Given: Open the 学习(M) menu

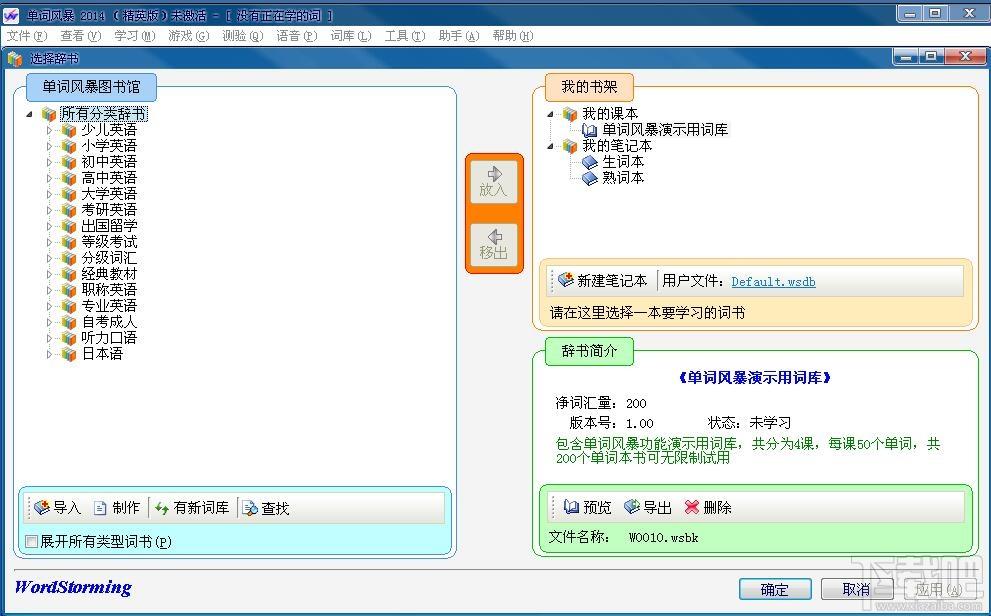Looking at the screenshot, I should click(x=135, y=36).
